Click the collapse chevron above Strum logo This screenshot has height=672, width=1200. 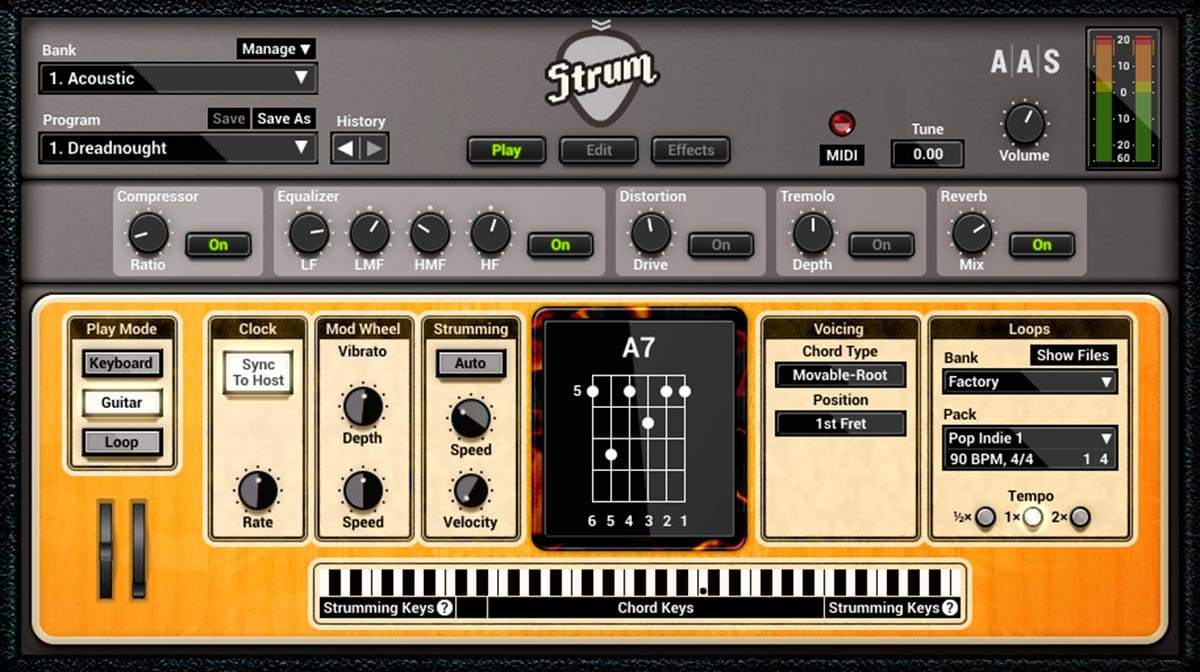tap(600, 24)
